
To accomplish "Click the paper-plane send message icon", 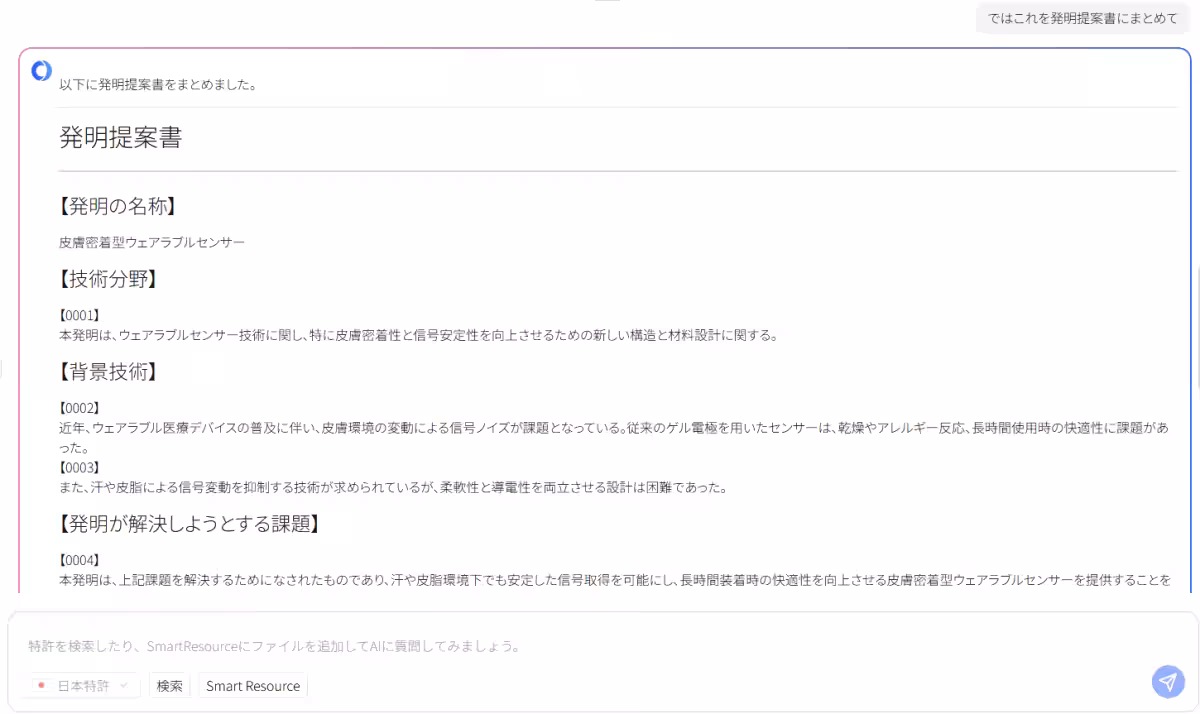I will tap(1167, 682).
